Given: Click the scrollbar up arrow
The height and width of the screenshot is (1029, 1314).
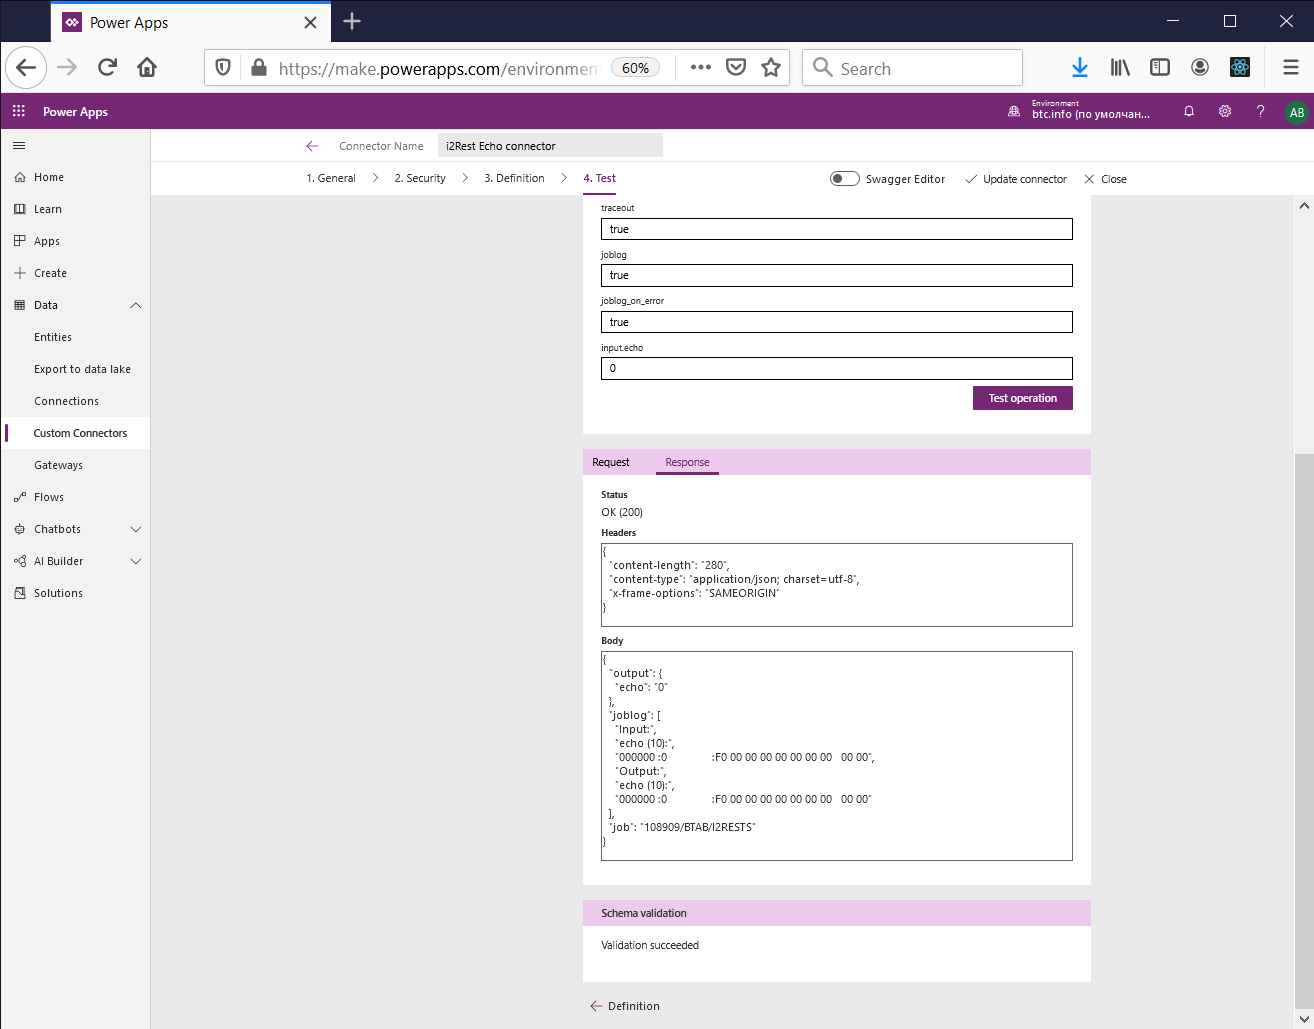Looking at the screenshot, I should pyautogui.click(x=1303, y=205).
